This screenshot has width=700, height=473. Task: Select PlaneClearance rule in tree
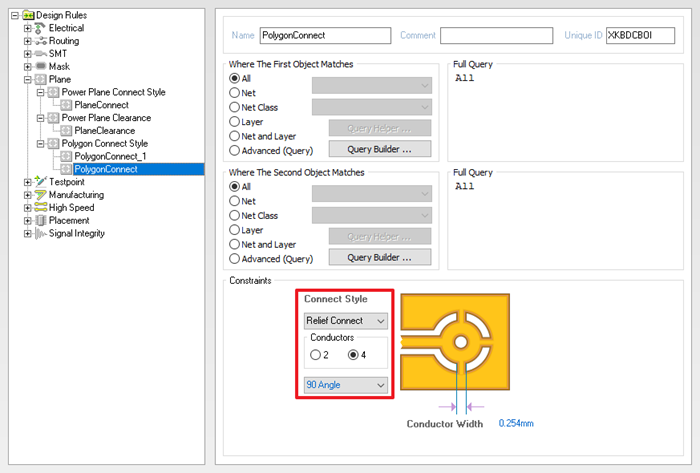[x=104, y=131]
